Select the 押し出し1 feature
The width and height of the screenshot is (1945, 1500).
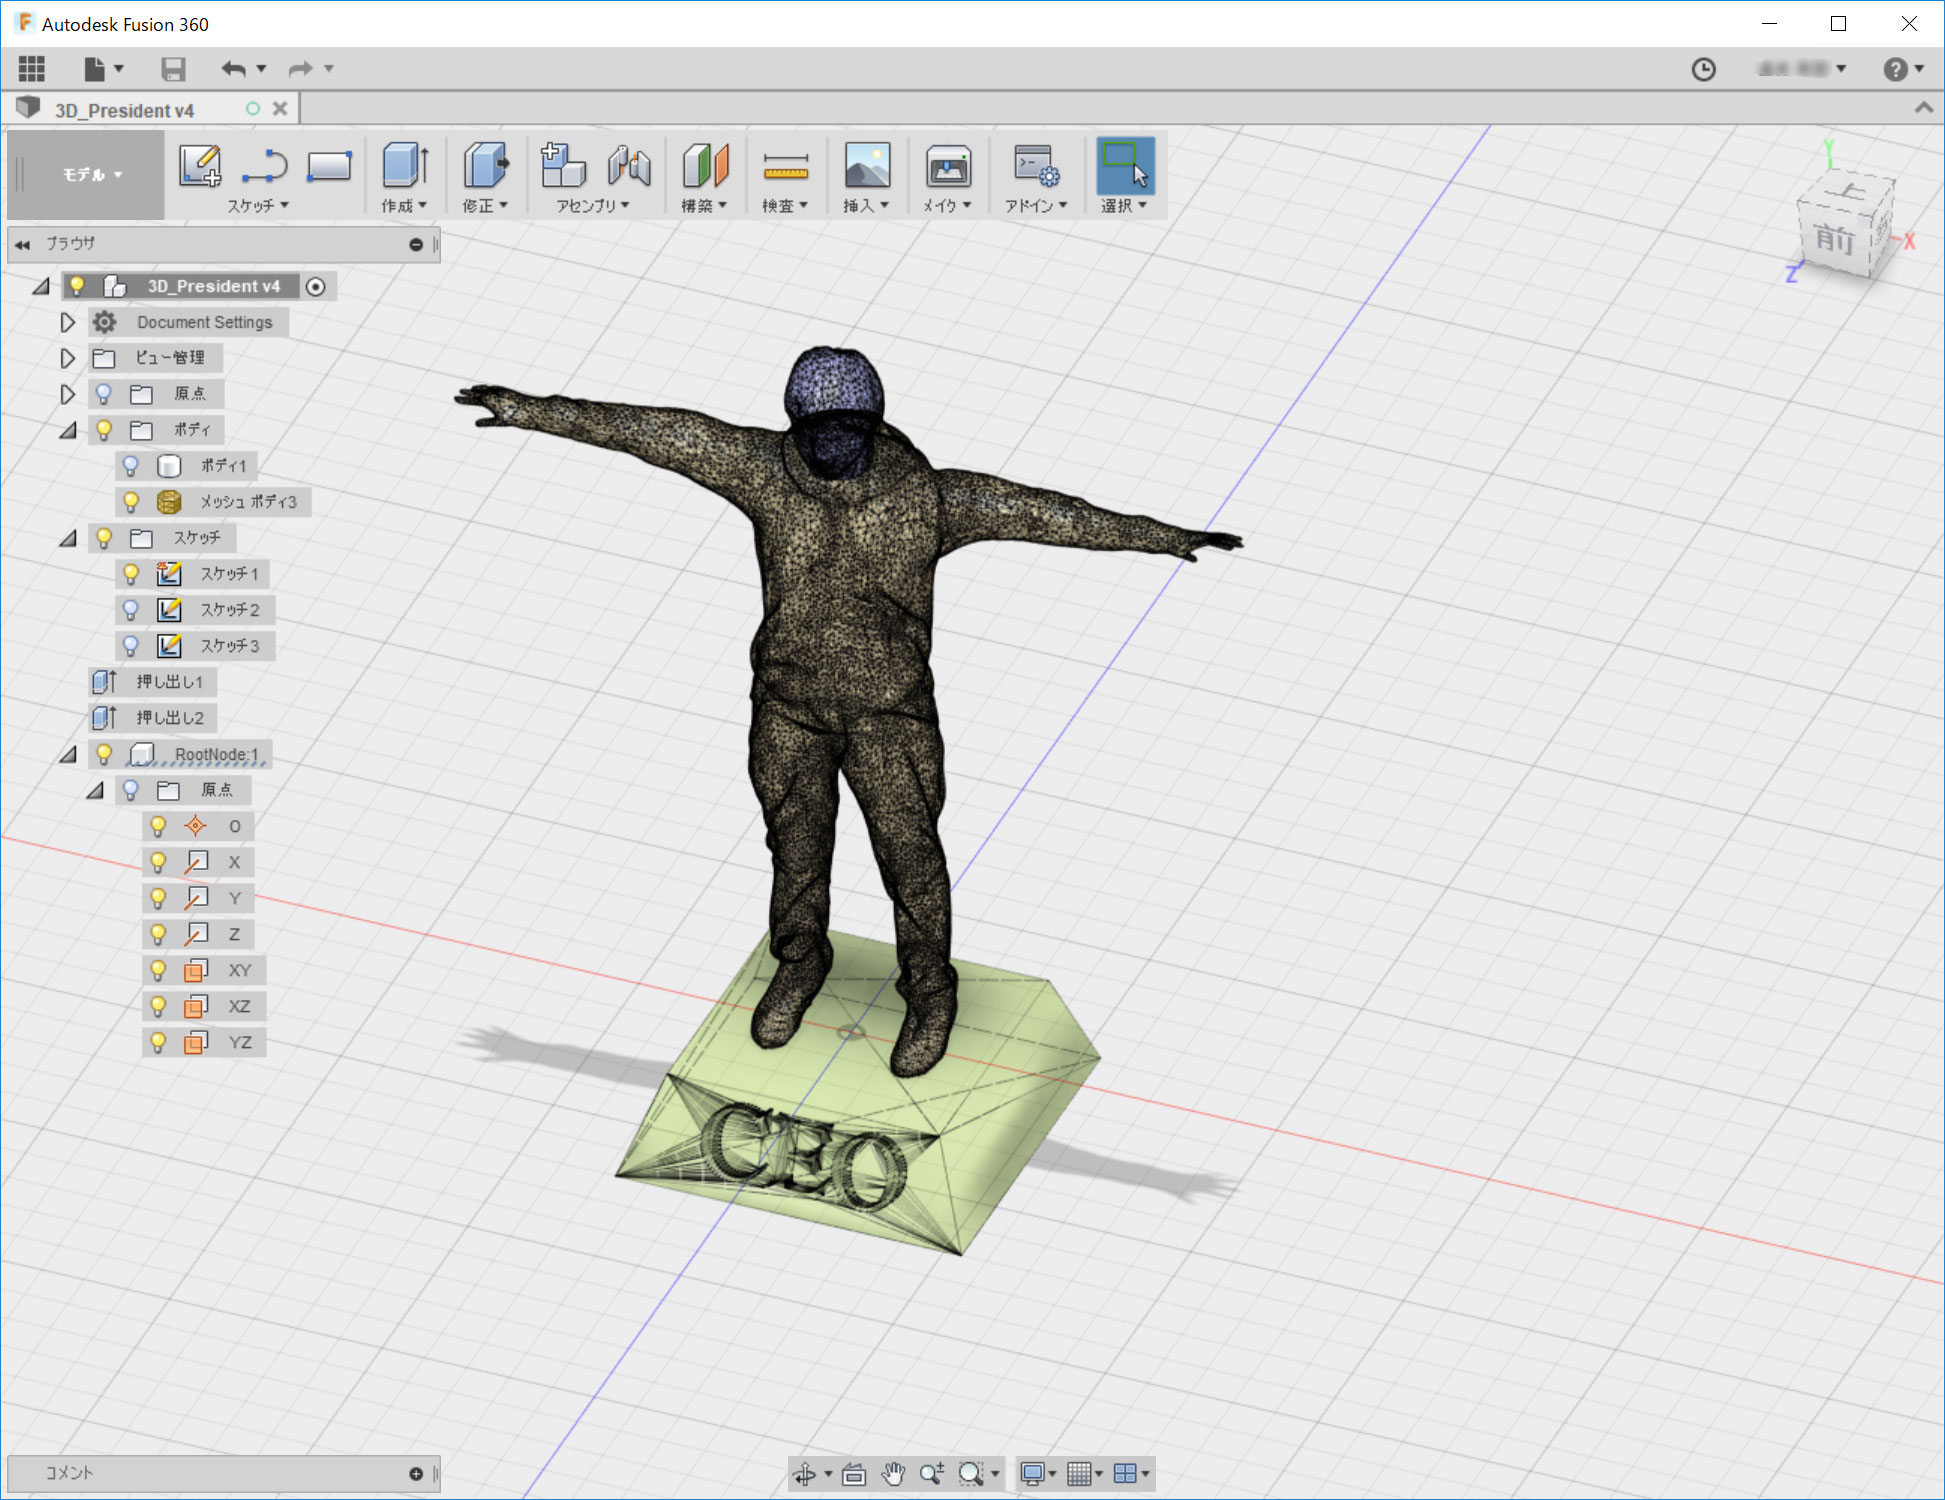(x=153, y=682)
